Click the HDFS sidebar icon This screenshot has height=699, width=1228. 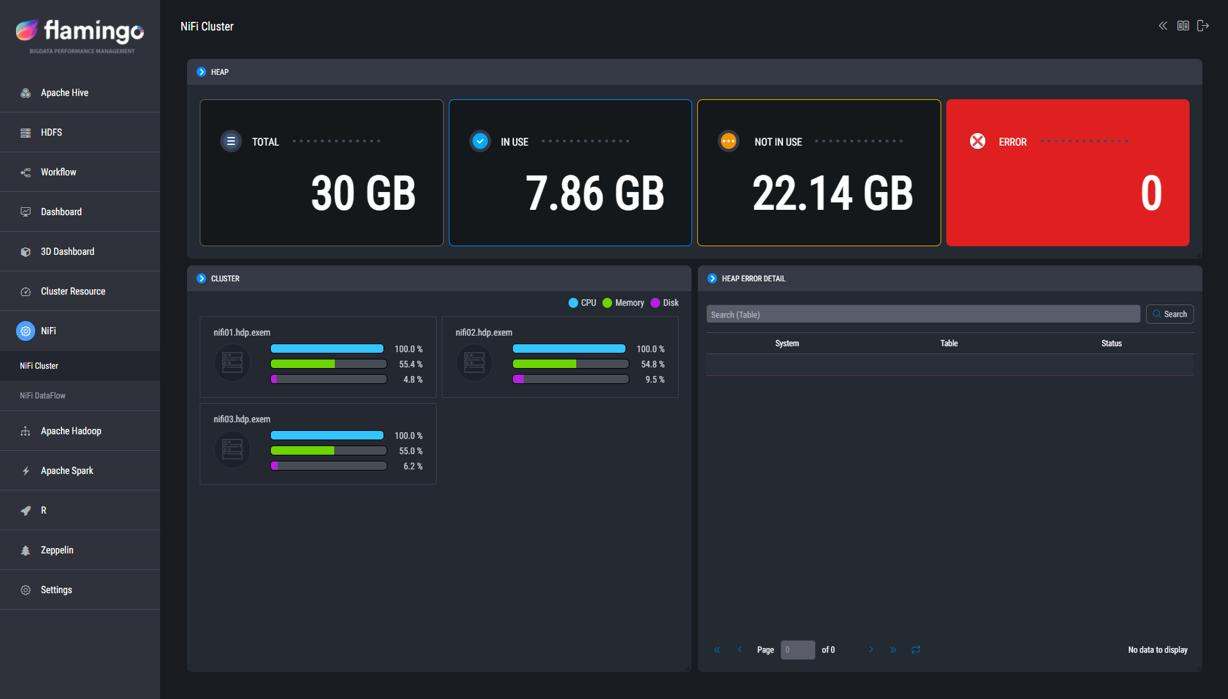[26, 133]
